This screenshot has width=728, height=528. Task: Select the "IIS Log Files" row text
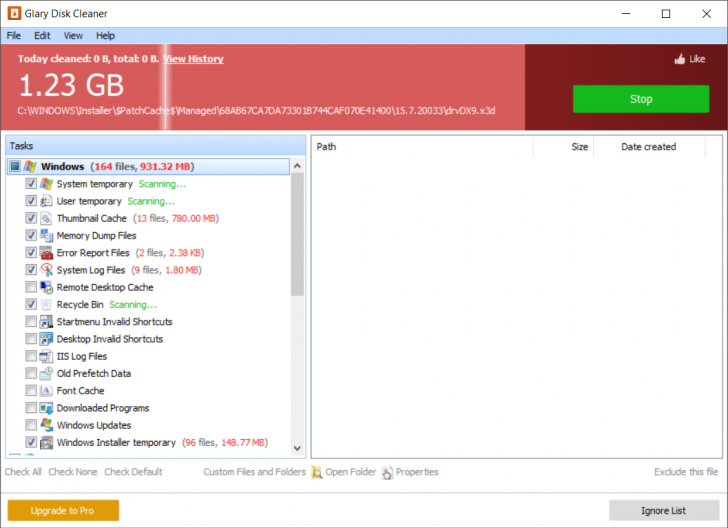(82, 356)
